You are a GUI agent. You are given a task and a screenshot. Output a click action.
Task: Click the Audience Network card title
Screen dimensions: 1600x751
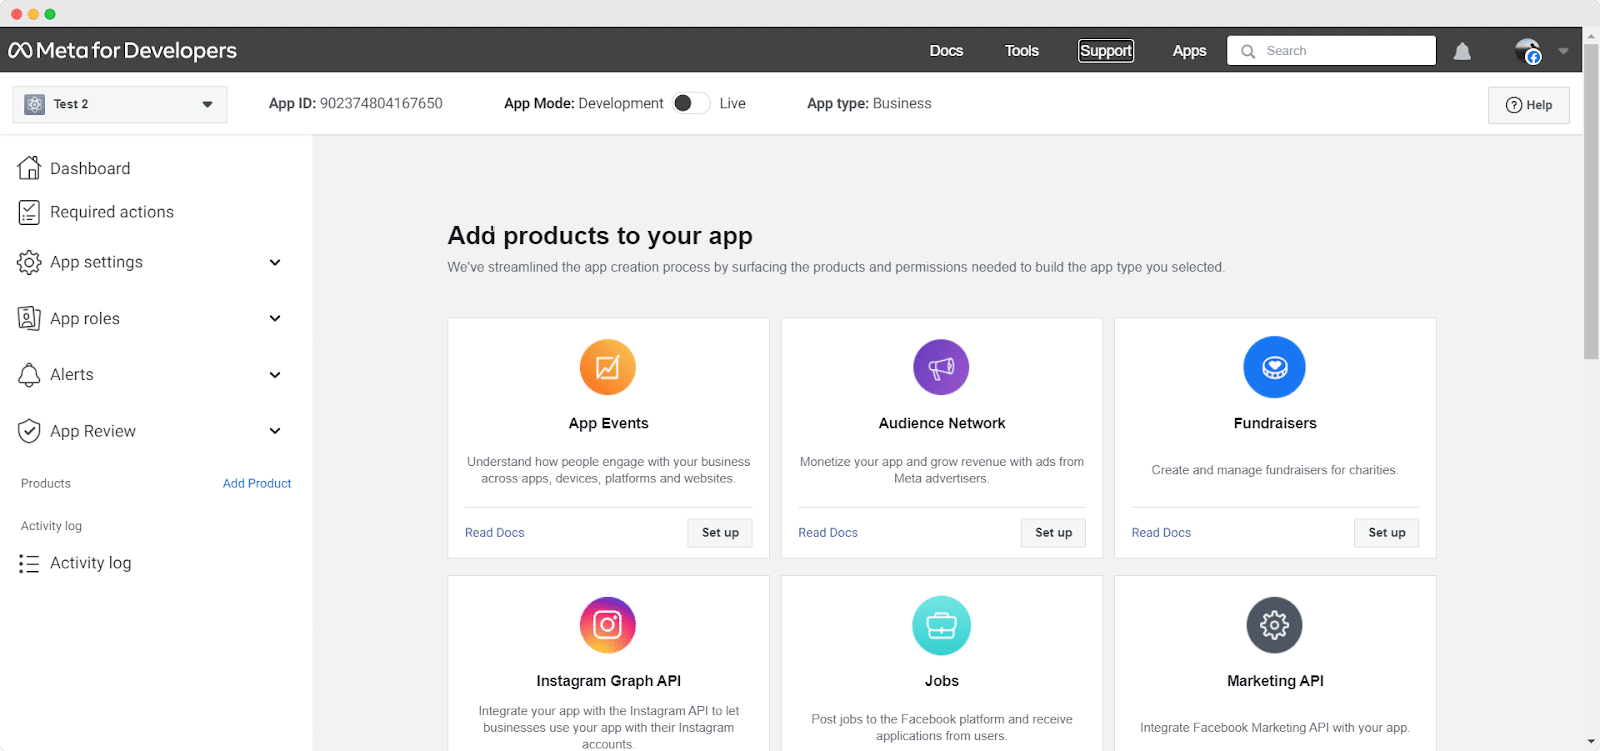tap(942, 423)
